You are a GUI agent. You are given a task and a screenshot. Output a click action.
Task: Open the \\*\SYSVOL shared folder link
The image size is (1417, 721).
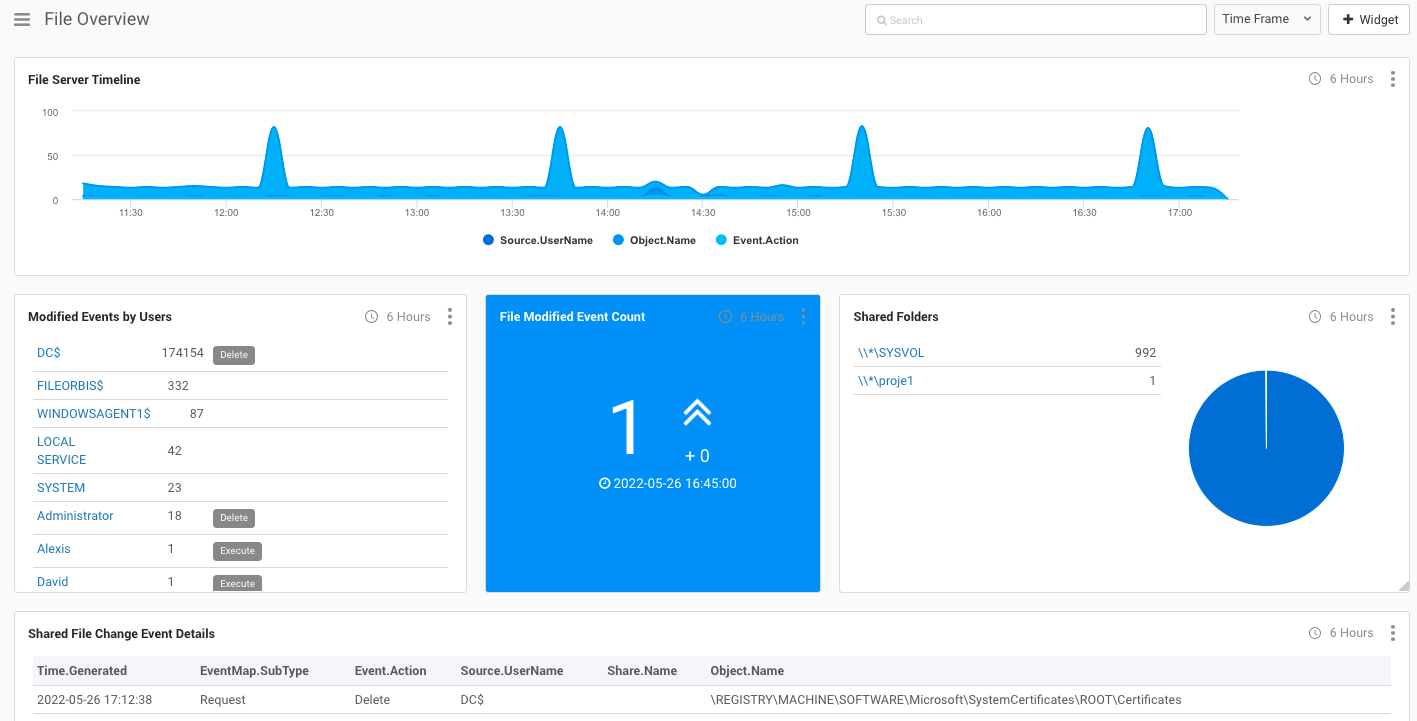[x=891, y=353]
